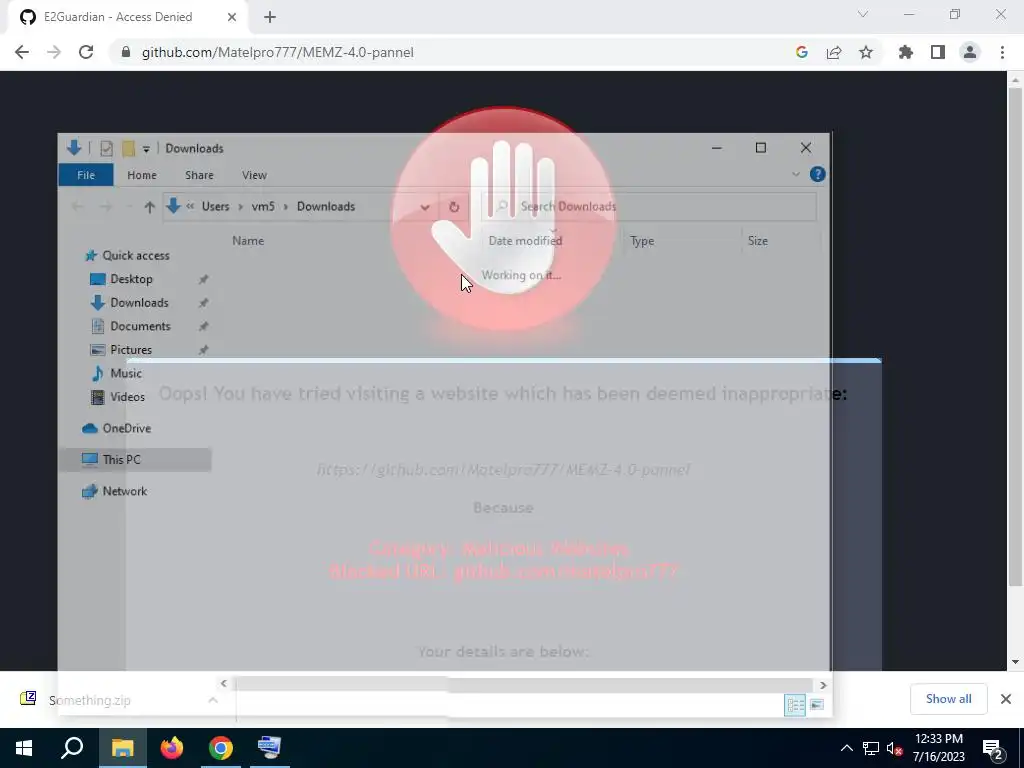The width and height of the screenshot is (1024, 768).
Task: Open Chrome from taskbar
Action: [221, 748]
